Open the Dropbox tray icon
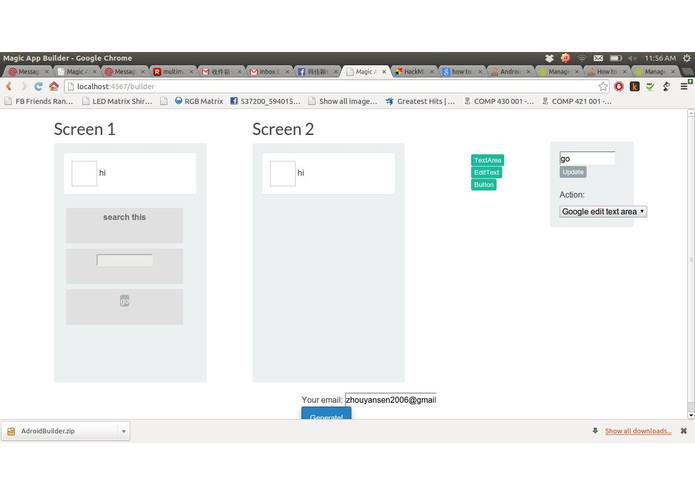Image resolution: width=695 pixels, height=494 pixels. tap(549, 58)
